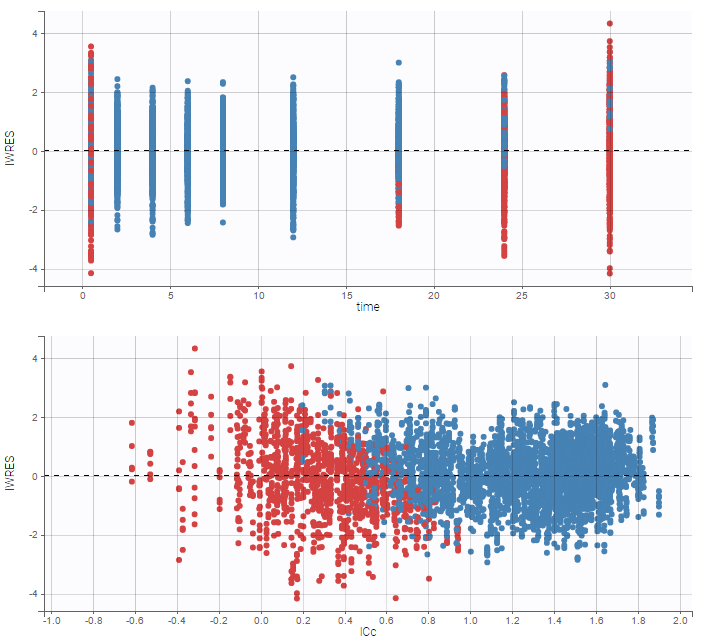Click the 'lCc' x-axis label
708x643 pixels.
(x=367, y=632)
